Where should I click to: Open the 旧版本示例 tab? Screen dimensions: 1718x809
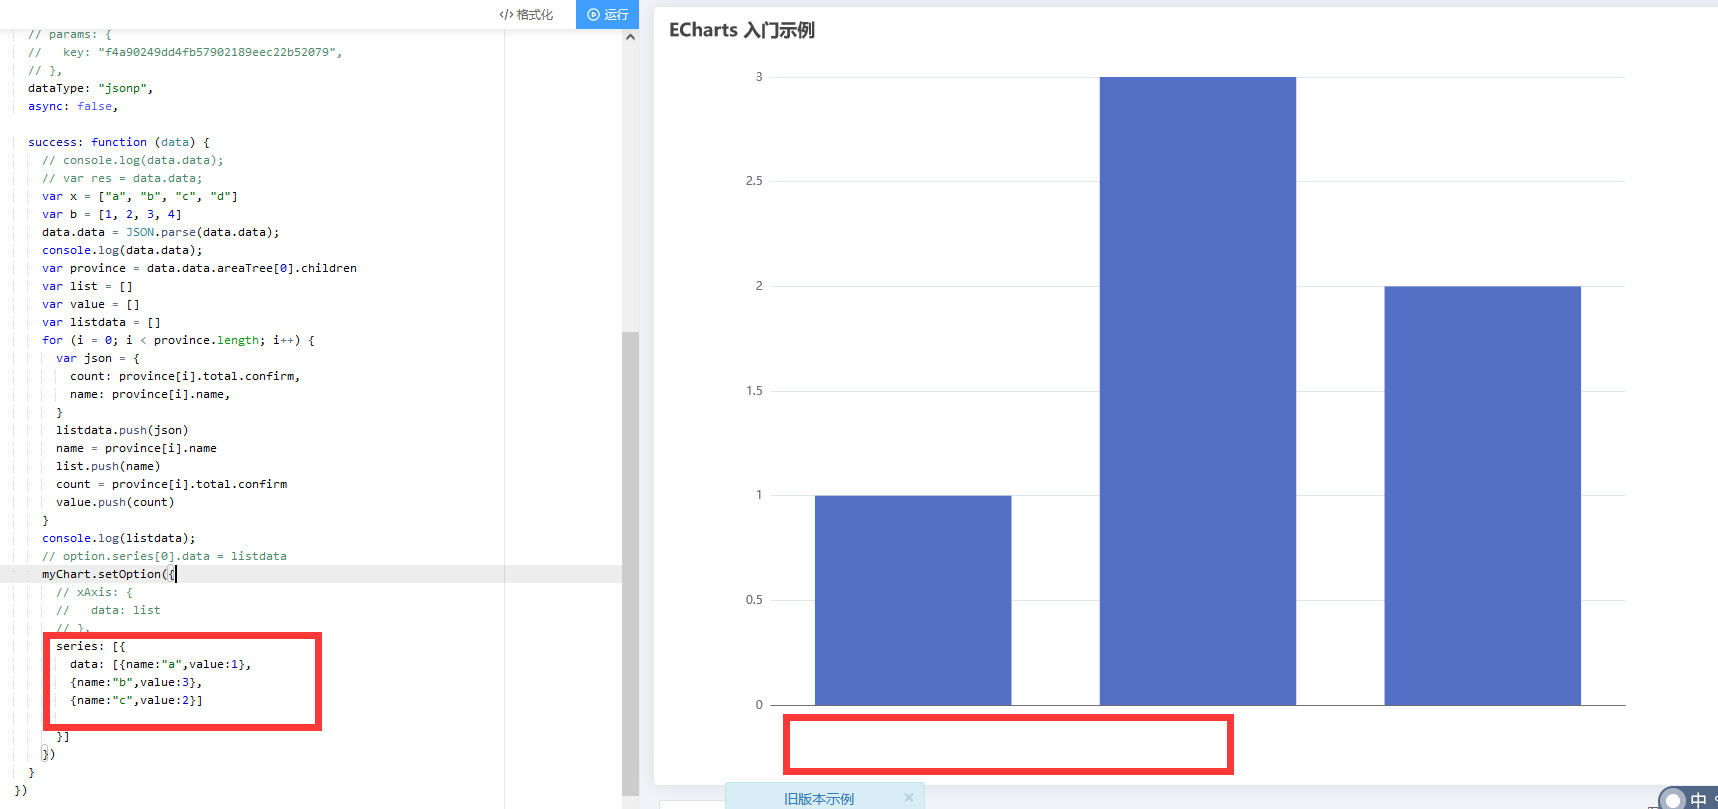[818, 798]
